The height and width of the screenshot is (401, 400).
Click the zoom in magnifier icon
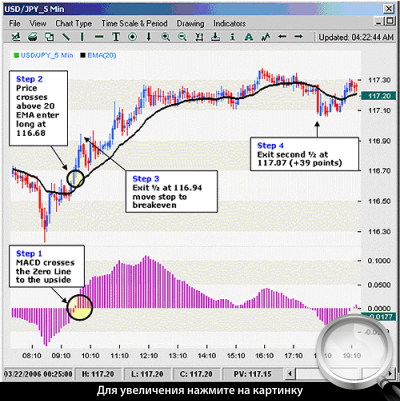pos(165,36)
